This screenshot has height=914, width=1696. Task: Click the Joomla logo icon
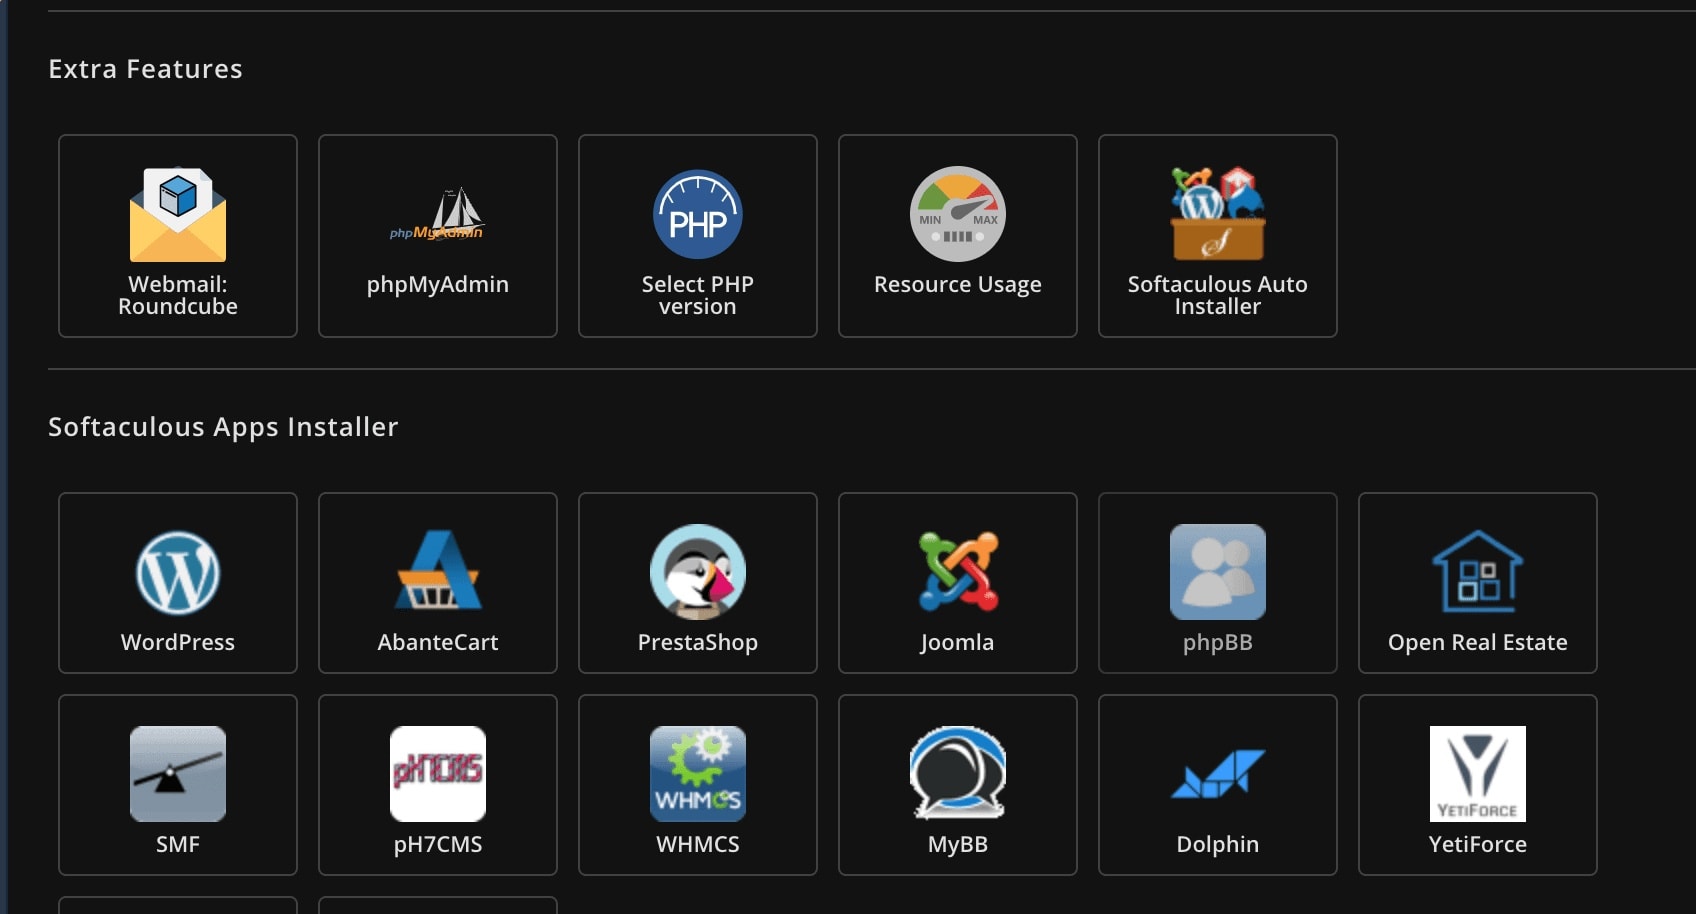tap(958, 572)
